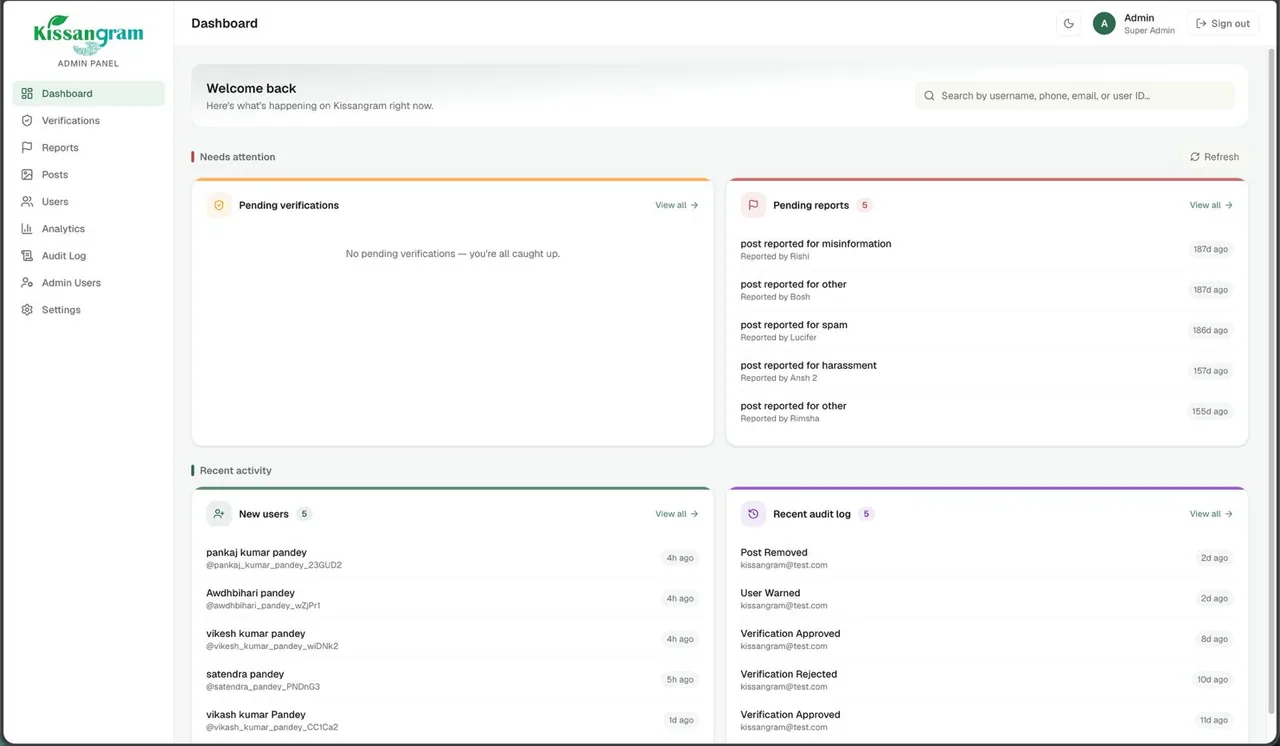Select new user vikash kumar Pandey
This screenshot has width=1280, height=746.
(x=453, y=720)
